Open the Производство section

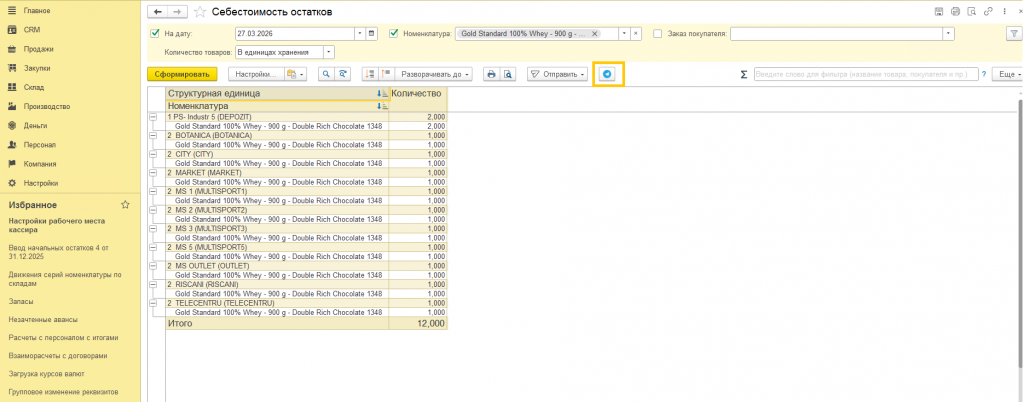tap(47, 106)
